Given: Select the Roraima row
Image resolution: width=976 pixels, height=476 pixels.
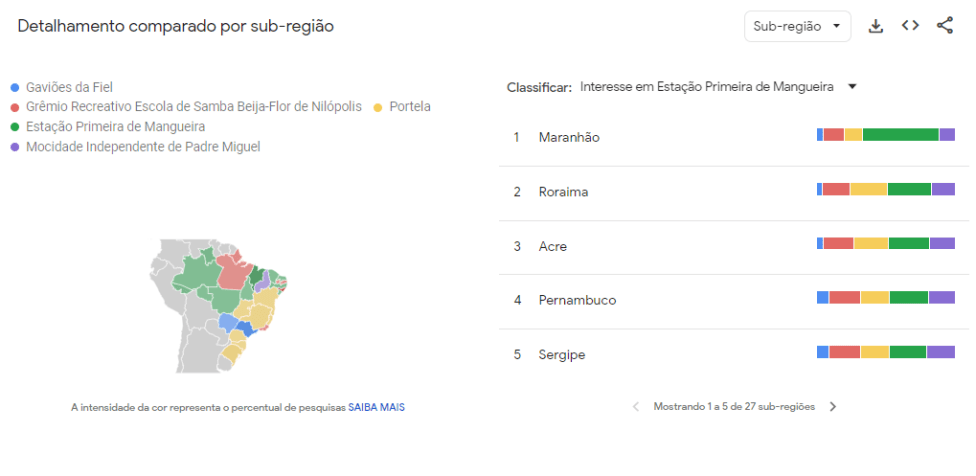Looking at the screenshot, I should 563,191.
